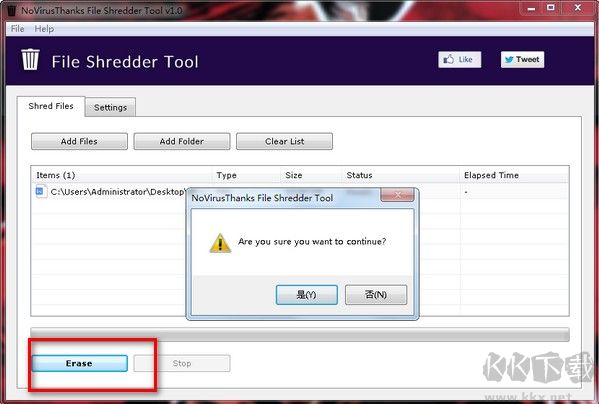Screen dimensions: 599x404
Task: Click the file icon in list row
Action: 40,191
